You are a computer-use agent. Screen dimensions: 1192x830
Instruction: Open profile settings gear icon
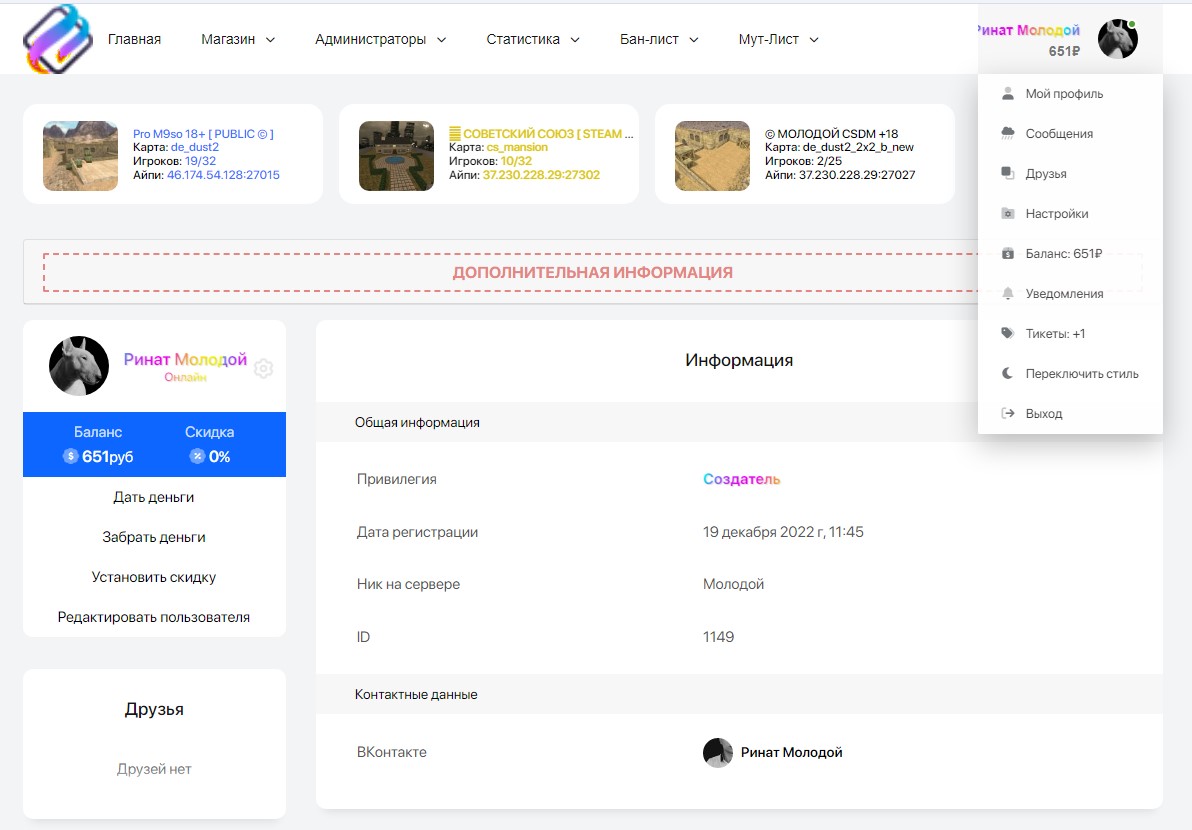263,369
